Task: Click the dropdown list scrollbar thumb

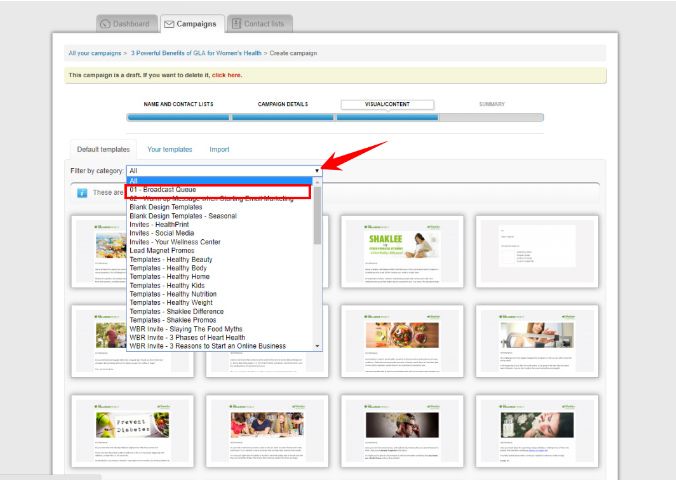Action: 317,215
